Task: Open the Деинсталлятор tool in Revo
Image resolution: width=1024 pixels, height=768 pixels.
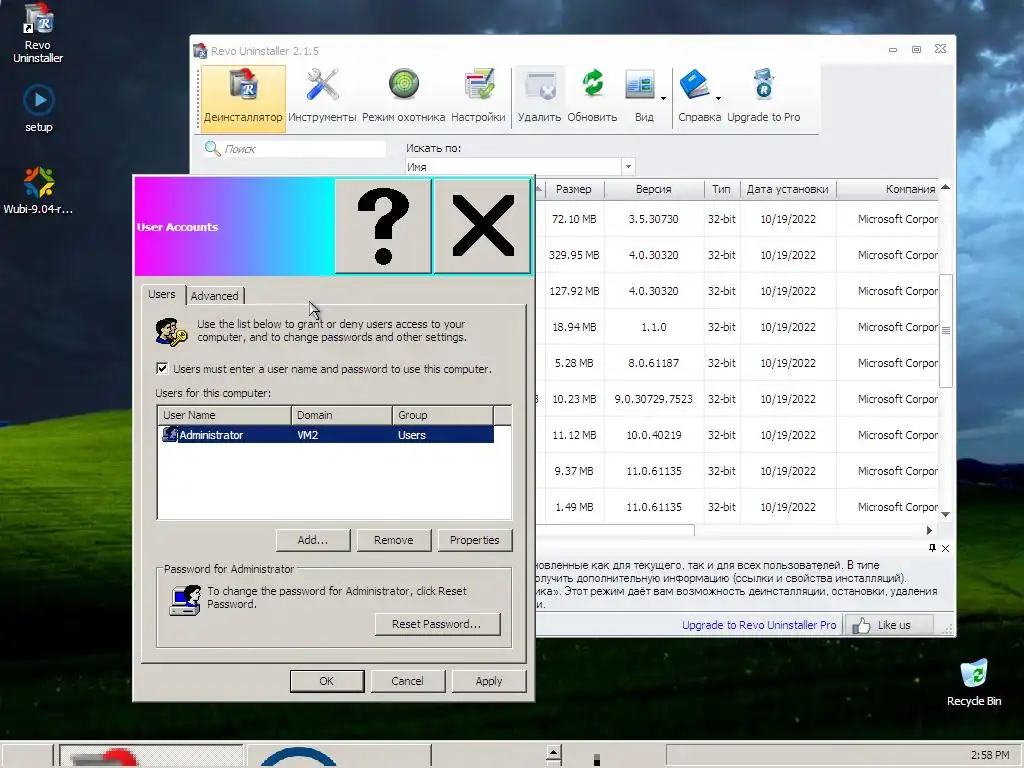Action: [243, 99]
